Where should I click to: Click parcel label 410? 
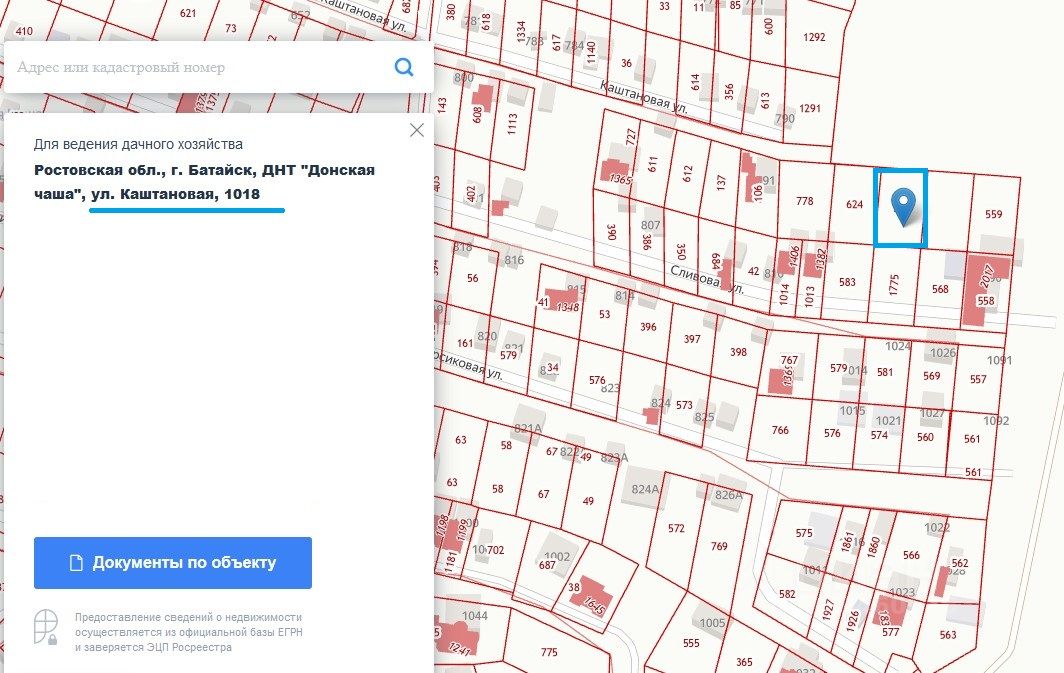(24, 31)
